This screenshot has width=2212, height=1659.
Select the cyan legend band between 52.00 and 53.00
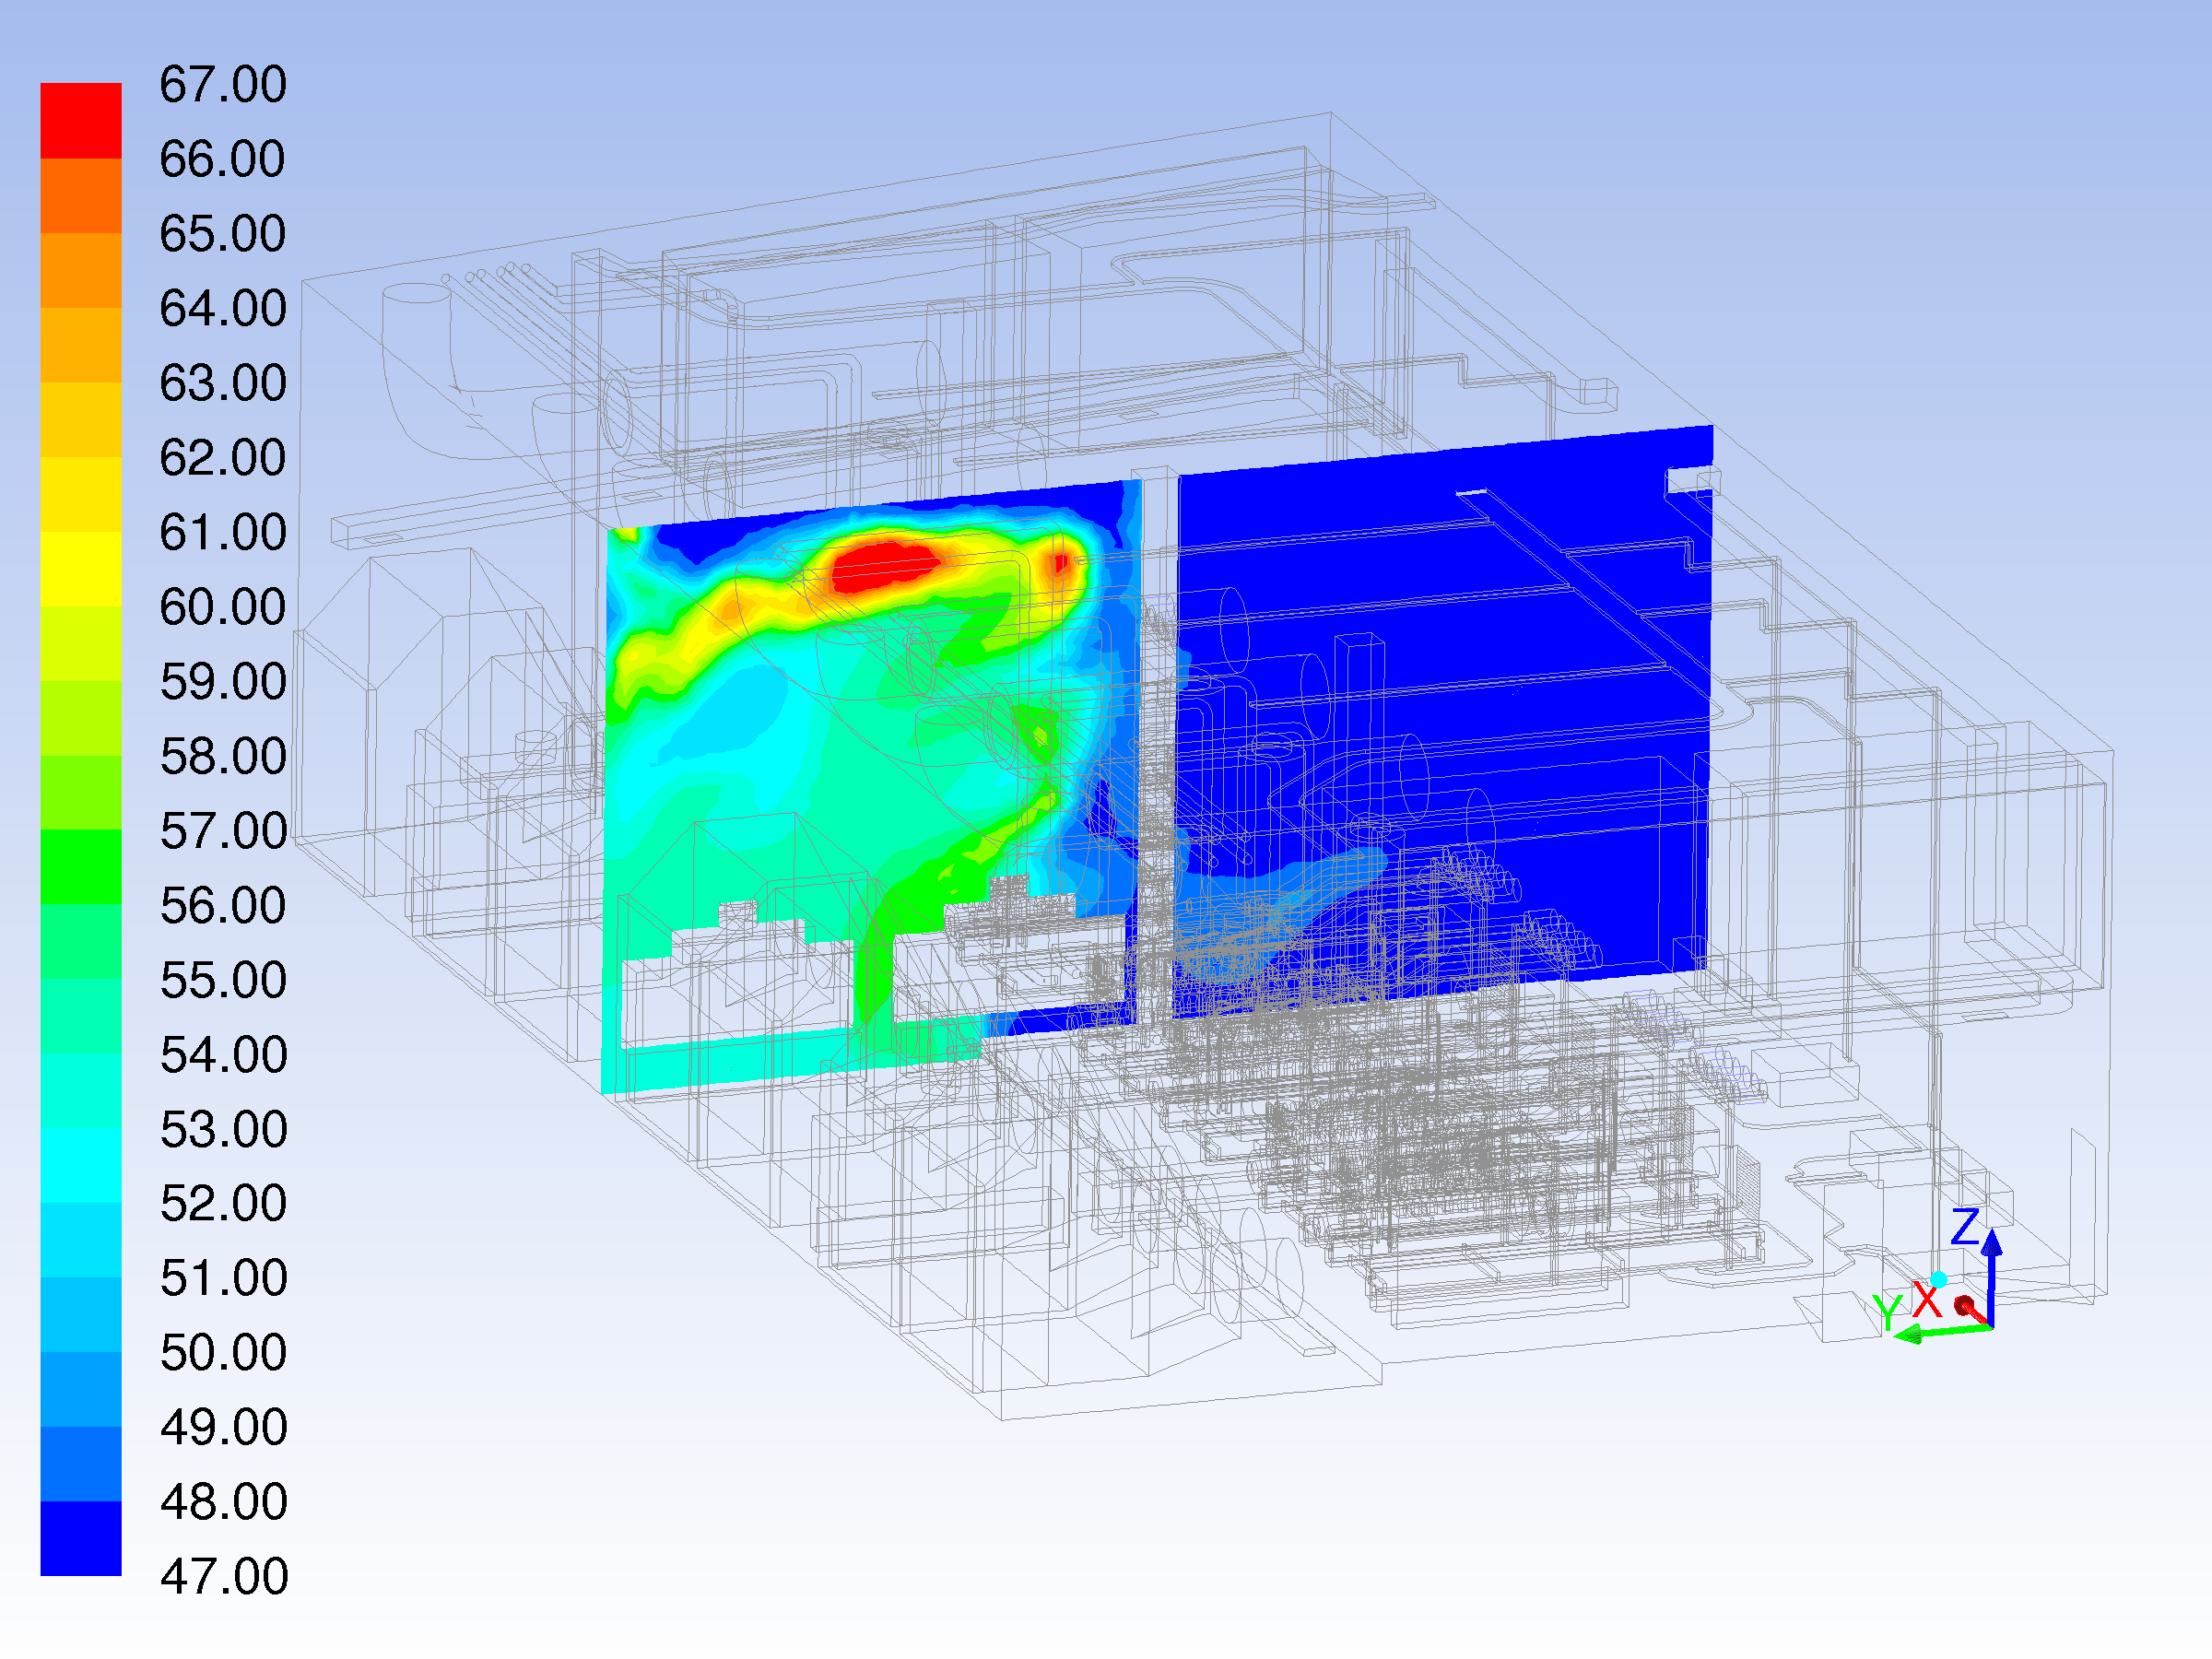(x=81, y=1166)
